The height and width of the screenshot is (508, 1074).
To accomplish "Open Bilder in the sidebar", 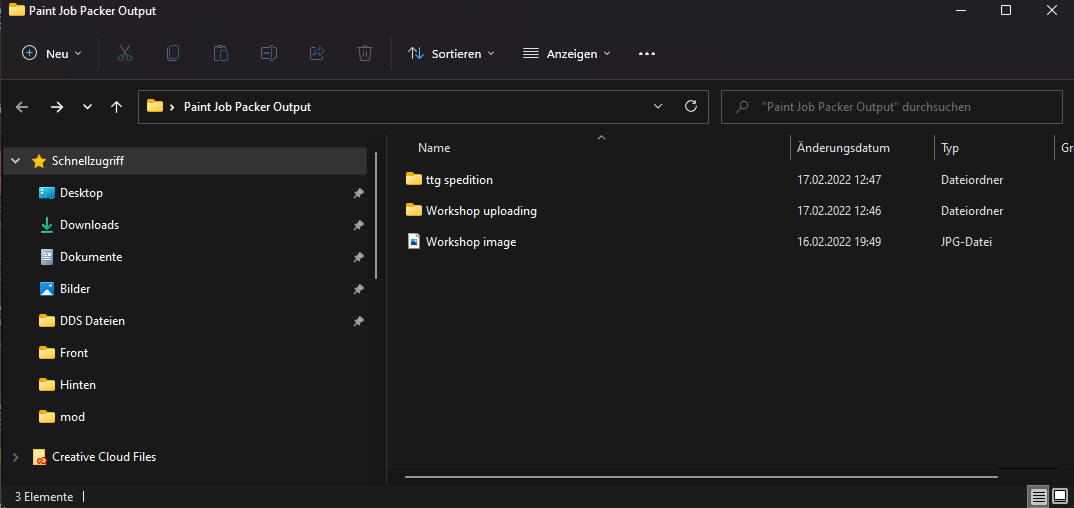I will pyautogui.click(x=75, y=289).
